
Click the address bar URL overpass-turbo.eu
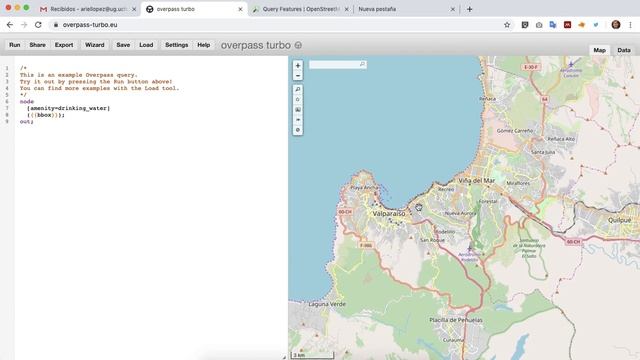point(90,25)
